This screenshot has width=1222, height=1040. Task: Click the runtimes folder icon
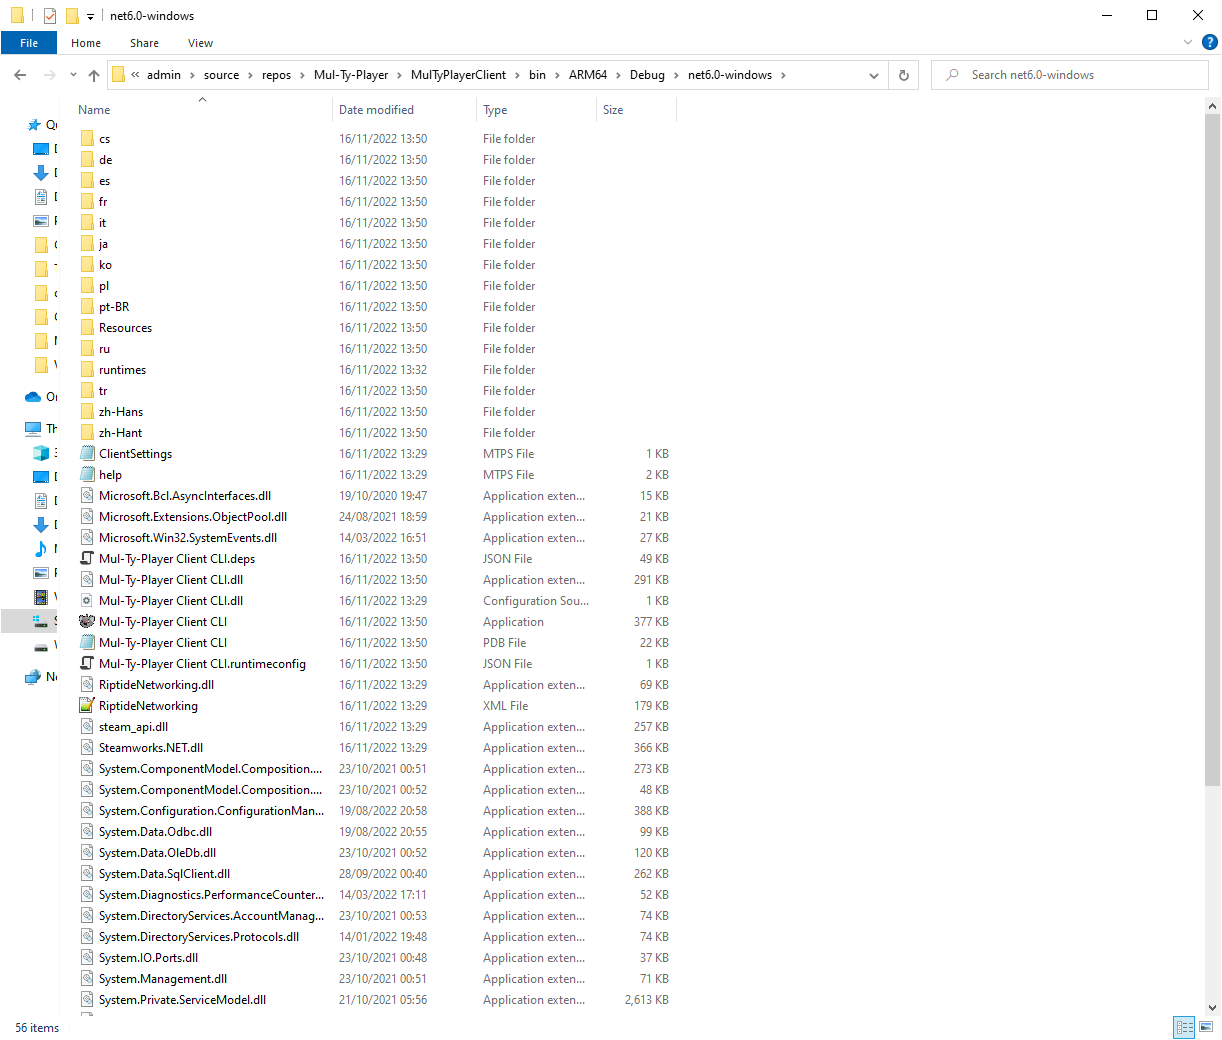[x=87, y=370]
